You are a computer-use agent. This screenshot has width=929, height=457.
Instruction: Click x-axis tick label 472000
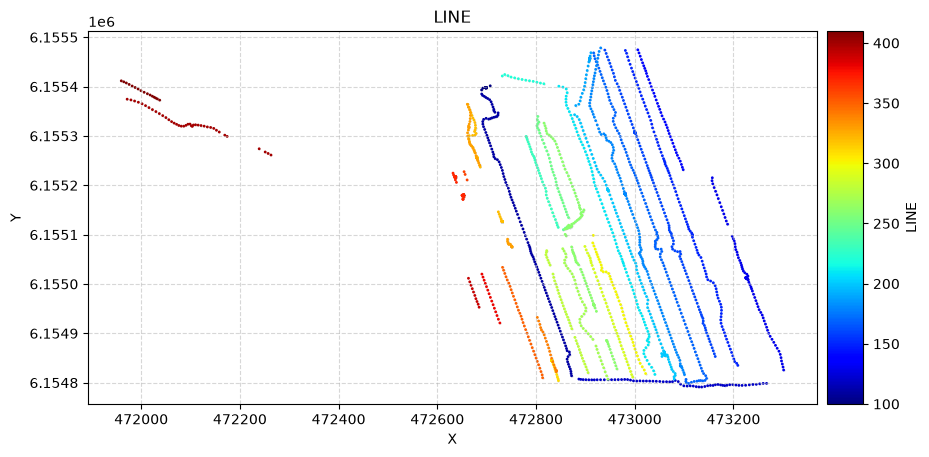tap(141, 419)
